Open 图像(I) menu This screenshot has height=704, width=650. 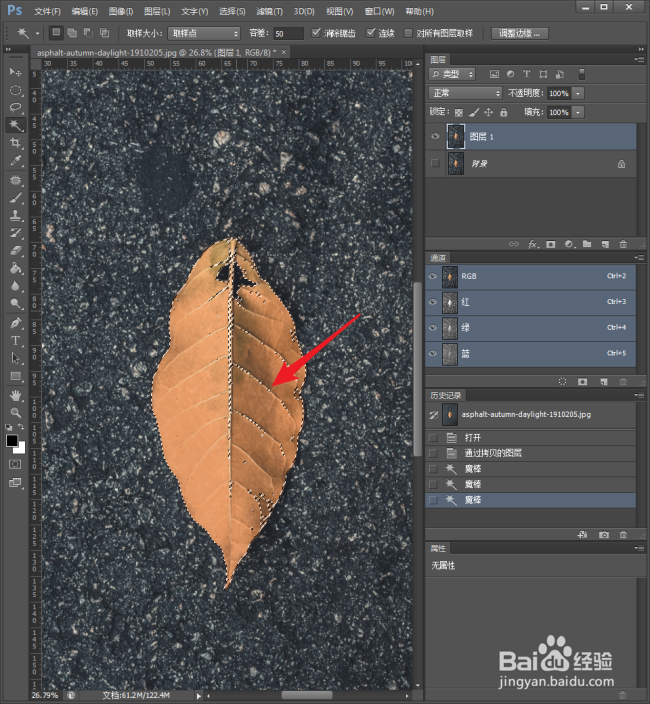pyautogui.click(x=121, y=11)
